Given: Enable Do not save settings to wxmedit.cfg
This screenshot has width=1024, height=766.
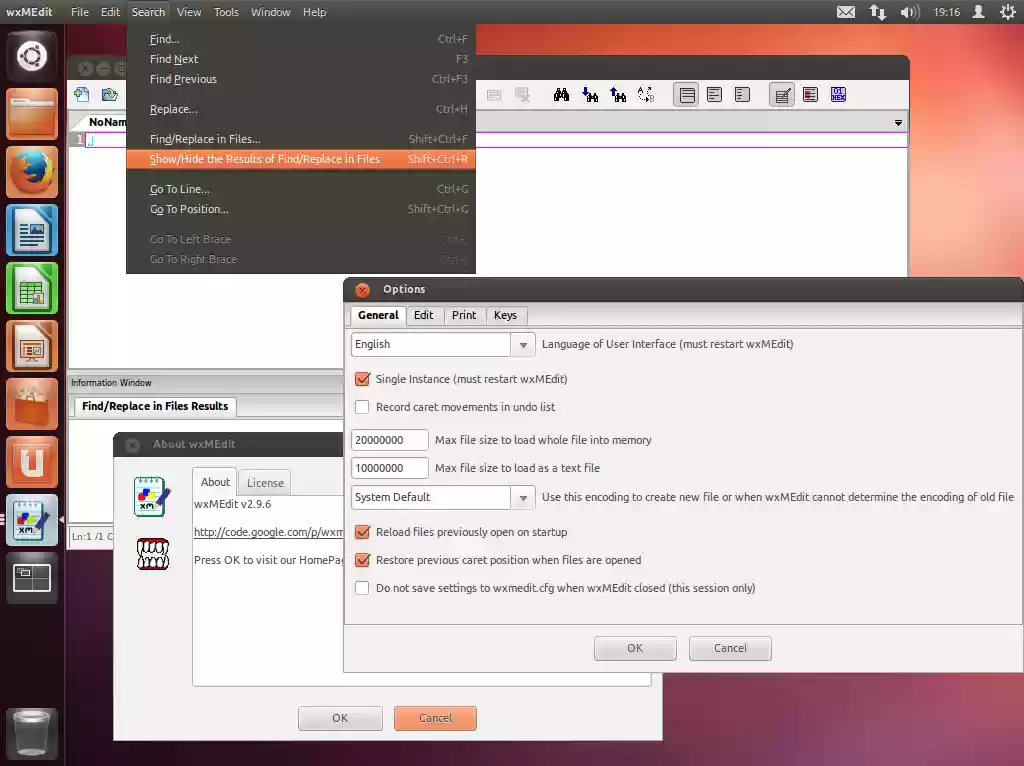Looking at the screenshot, I should pos(362,588).
